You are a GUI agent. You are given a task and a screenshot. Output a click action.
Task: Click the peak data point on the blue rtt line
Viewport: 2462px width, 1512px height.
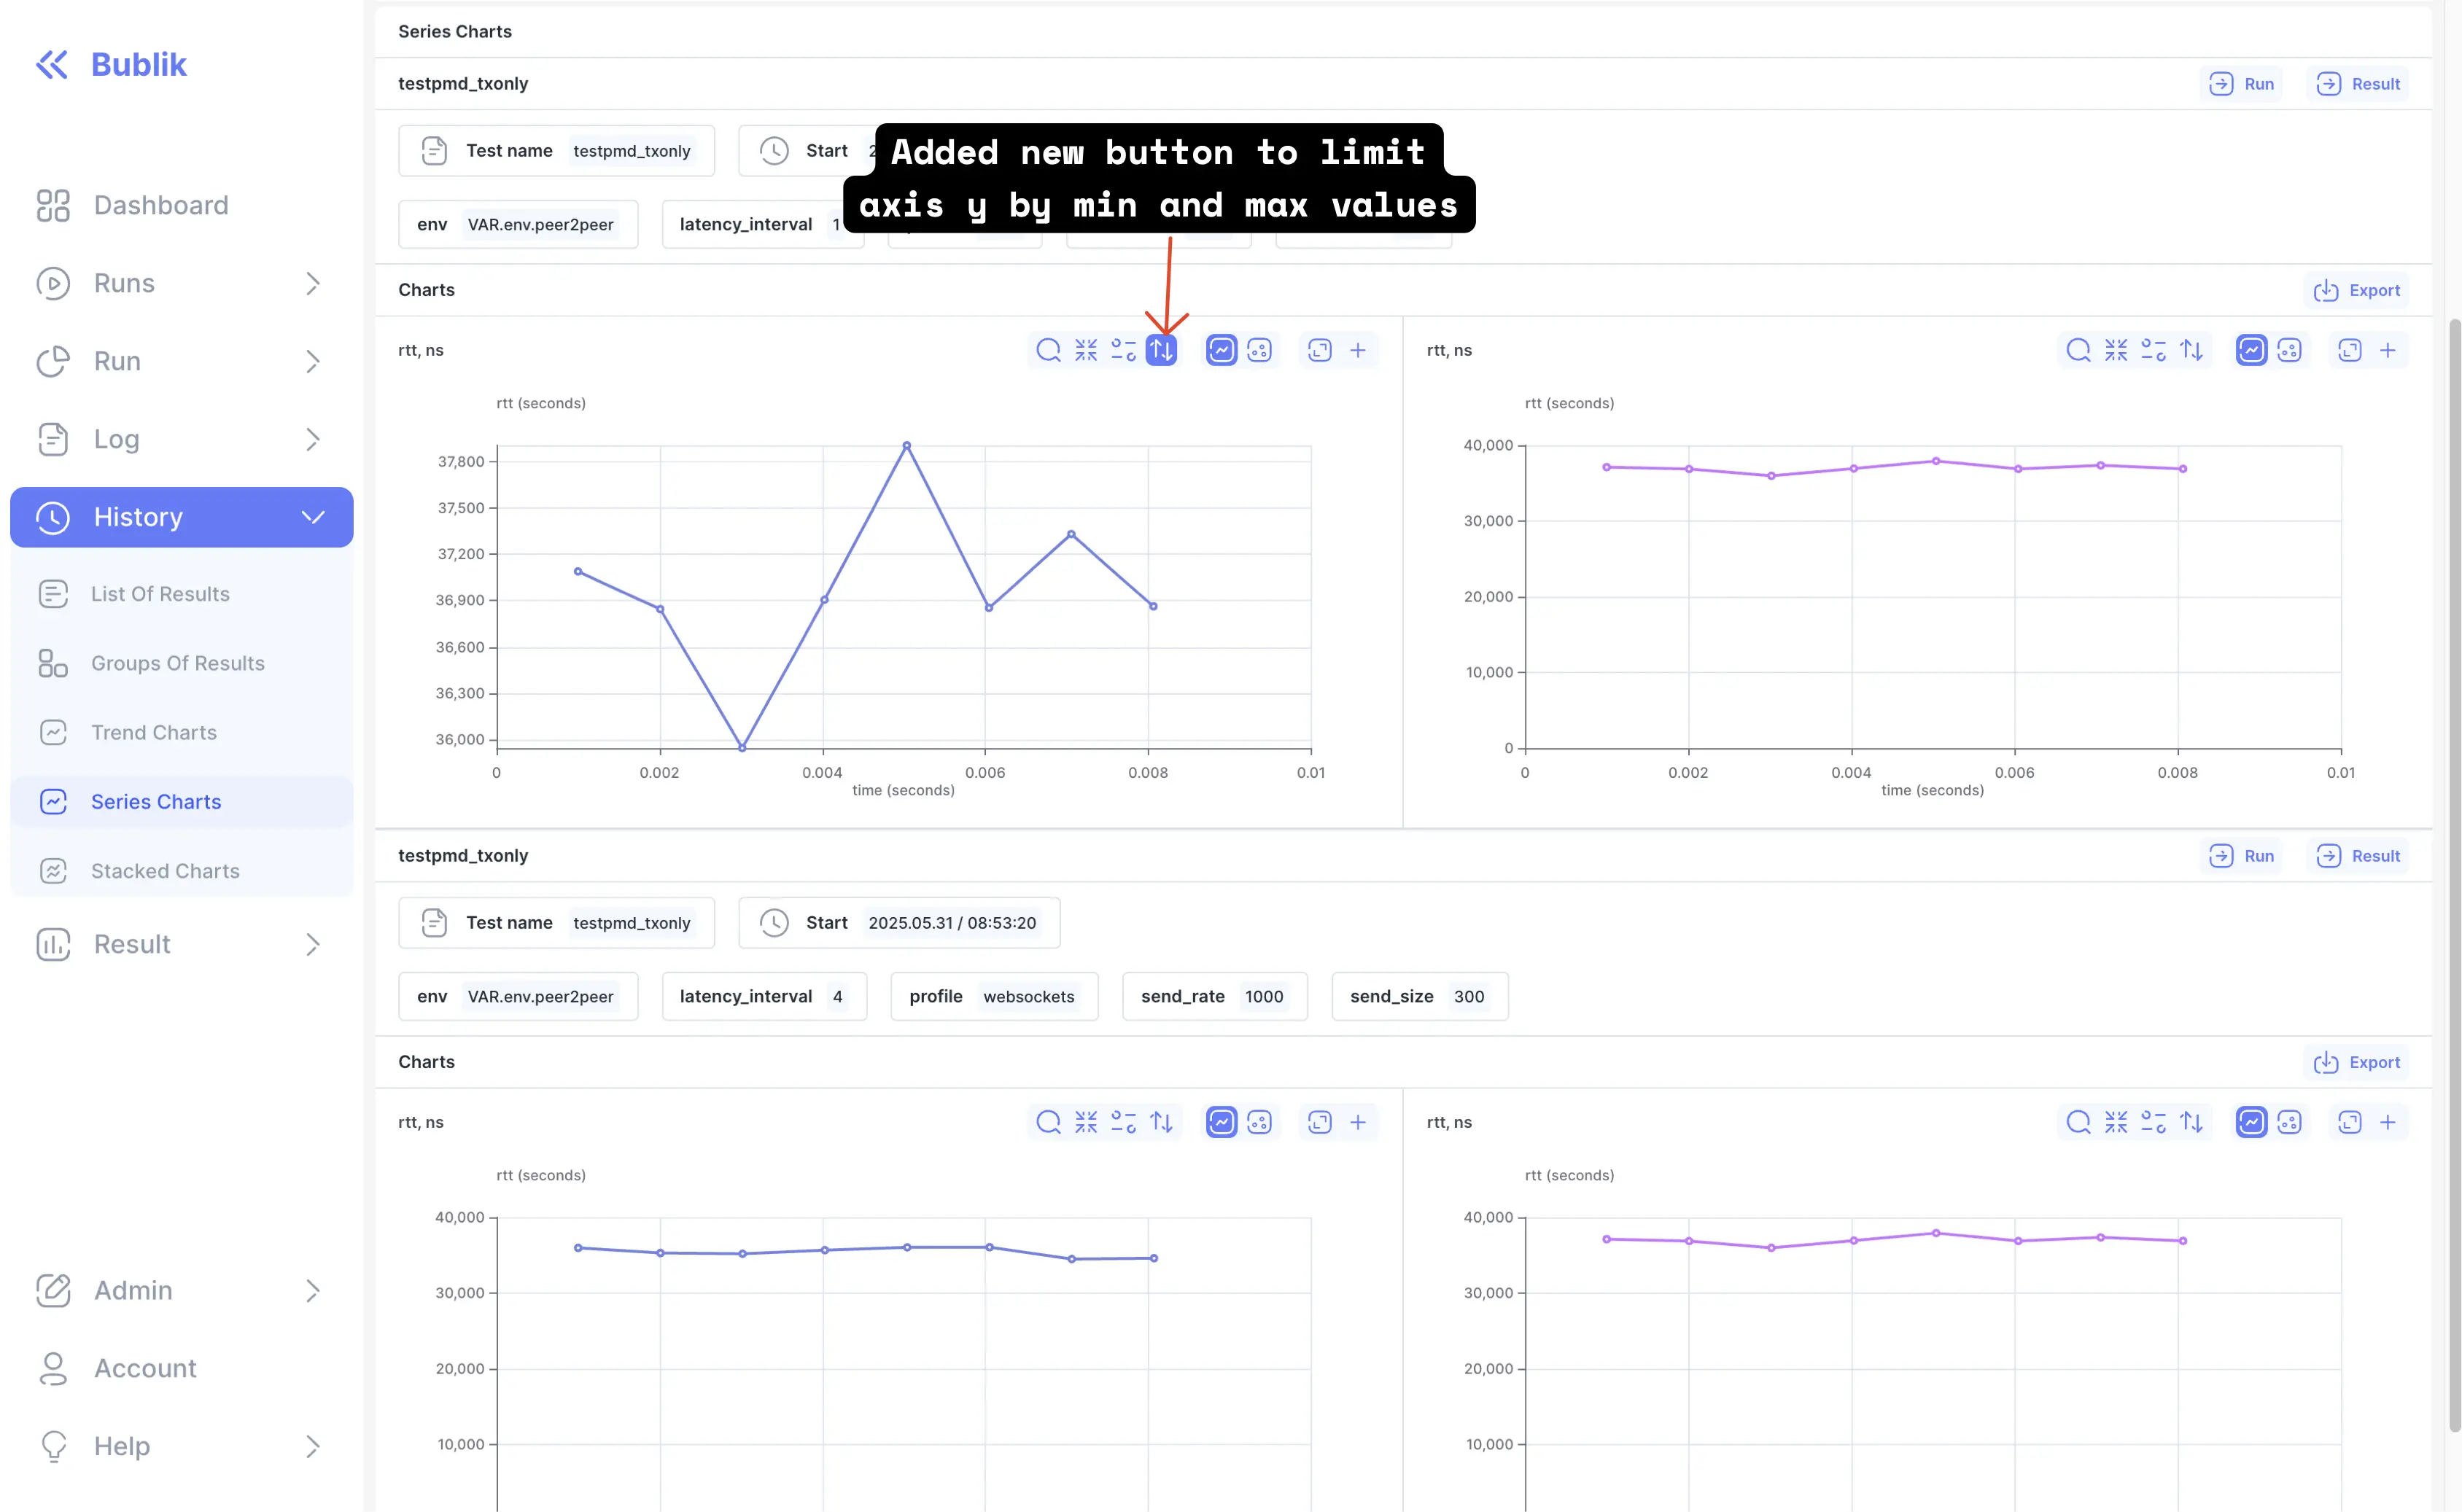(x=906, y=446)
